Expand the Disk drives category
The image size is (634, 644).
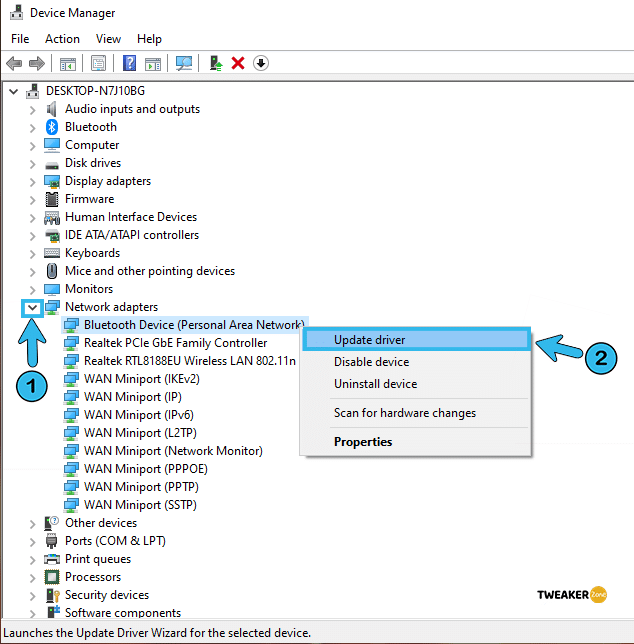[32, 164]
